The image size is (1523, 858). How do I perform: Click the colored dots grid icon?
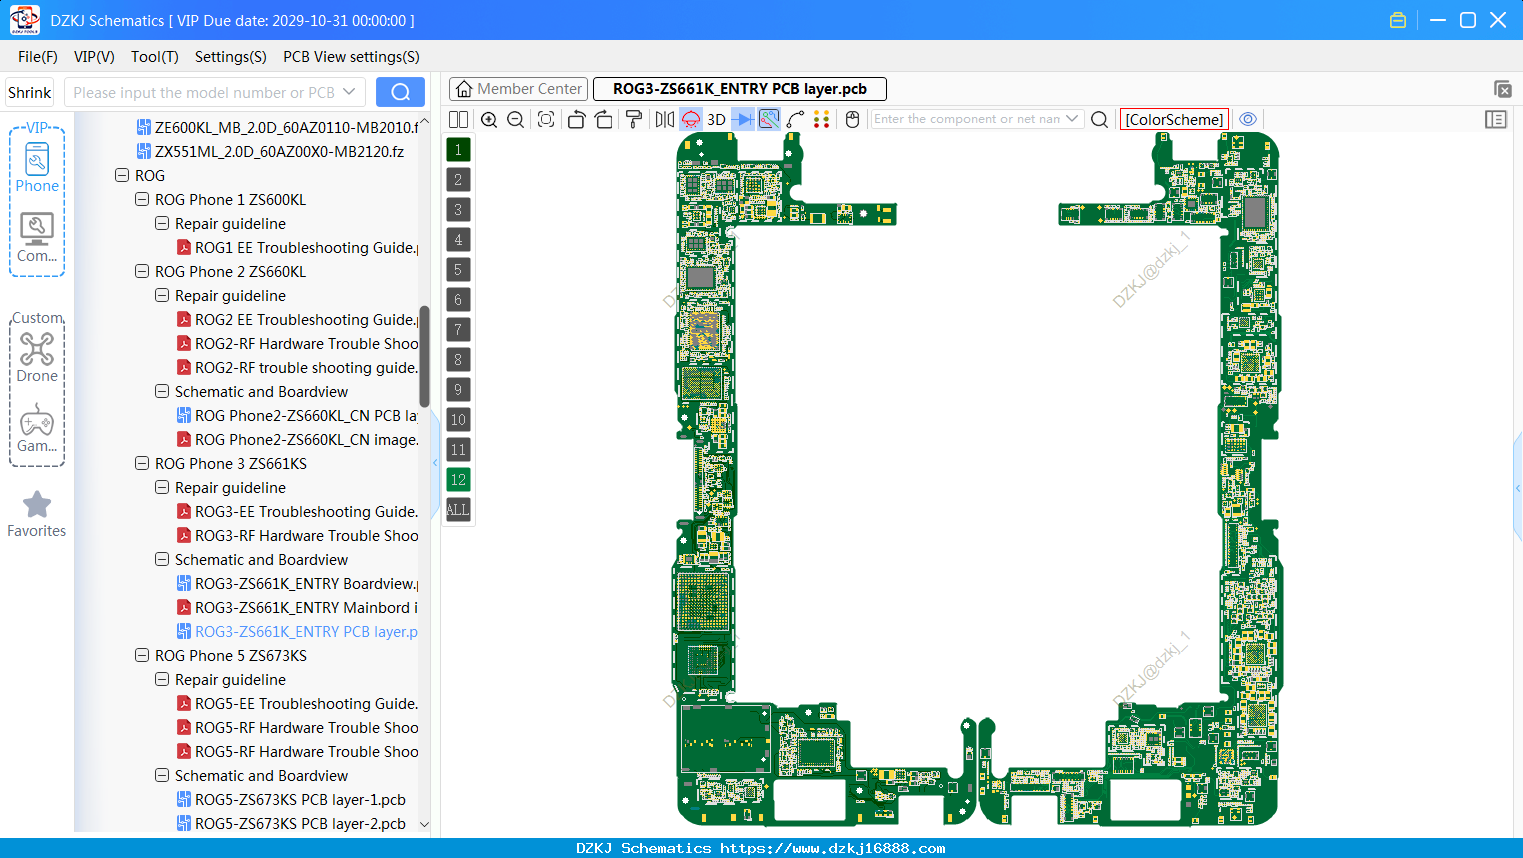[822, 119]
